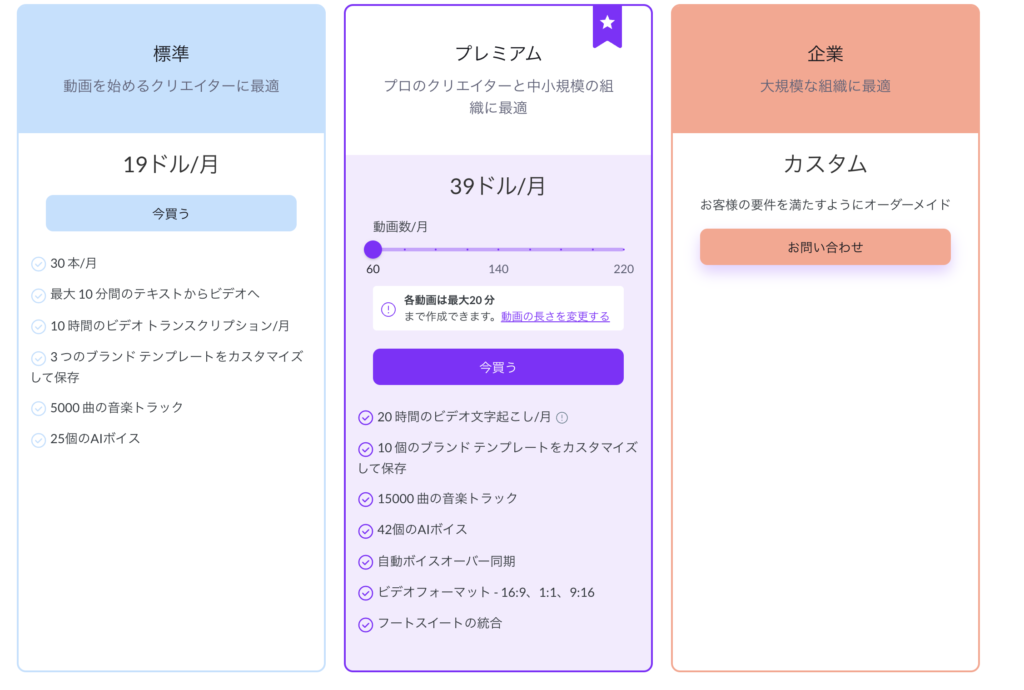The width and height of the screenshot is (1024, 690).
Task: Click checkmark icon beside 5000 曲の音楽トラック
Action: click(39, 408)
